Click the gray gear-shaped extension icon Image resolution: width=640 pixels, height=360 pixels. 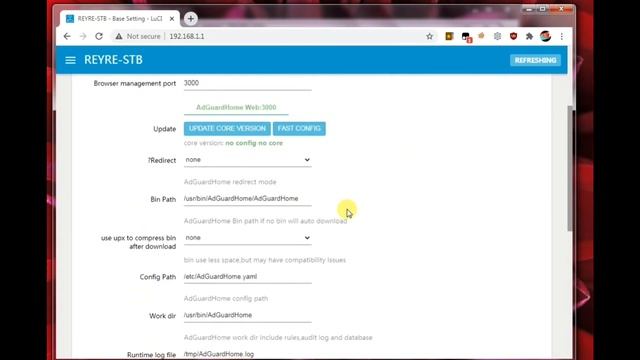pyautogui.click(x=497, y=36)
